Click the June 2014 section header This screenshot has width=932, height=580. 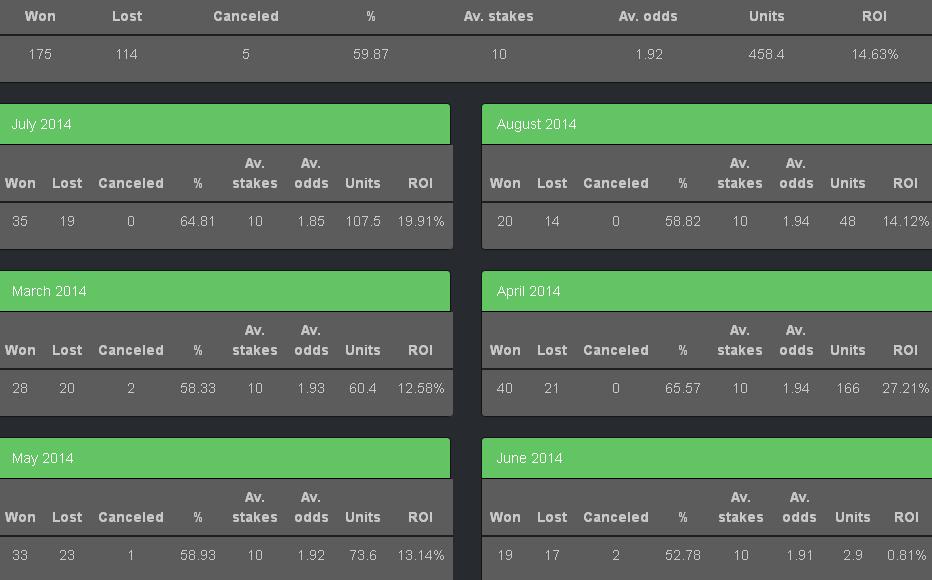(x=706, y=459)
